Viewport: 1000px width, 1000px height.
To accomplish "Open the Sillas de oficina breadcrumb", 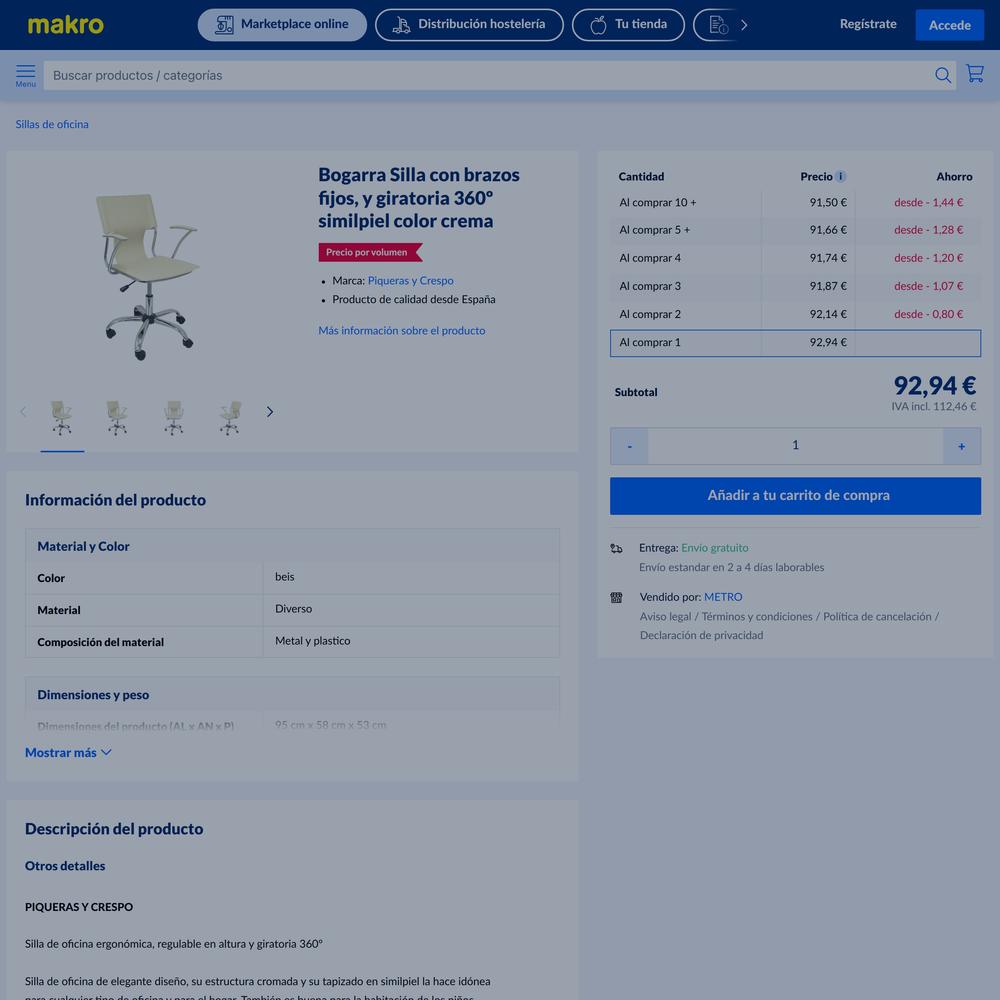I will (x=52, y=124).
